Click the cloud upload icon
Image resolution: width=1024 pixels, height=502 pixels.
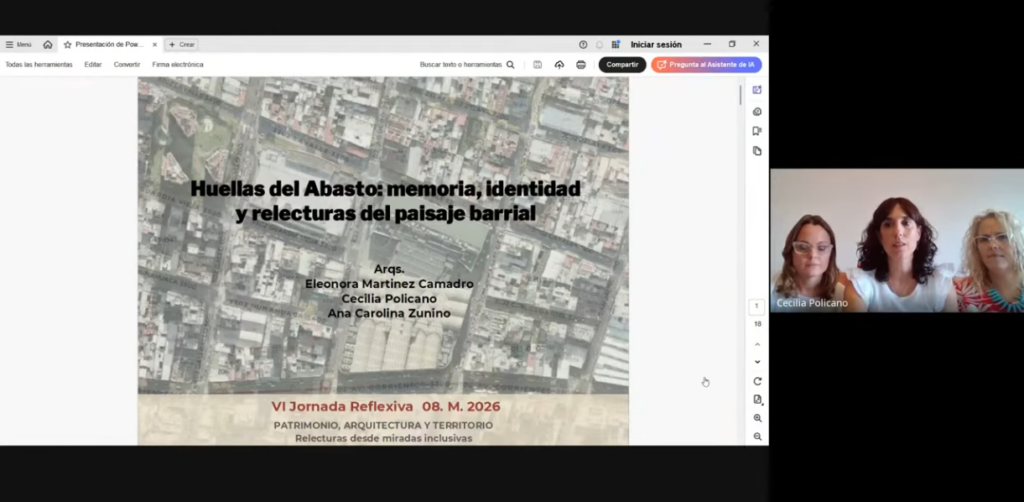(559, 64)
